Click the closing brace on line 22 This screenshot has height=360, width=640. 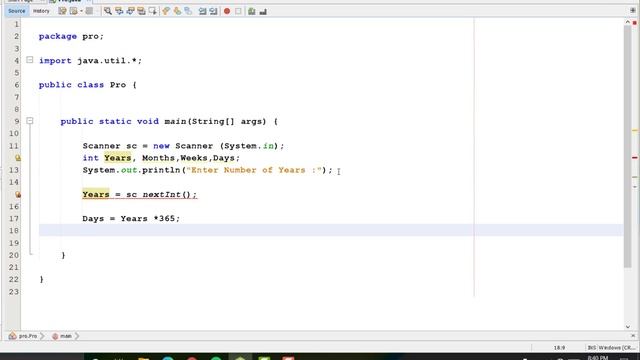point(42,279)
